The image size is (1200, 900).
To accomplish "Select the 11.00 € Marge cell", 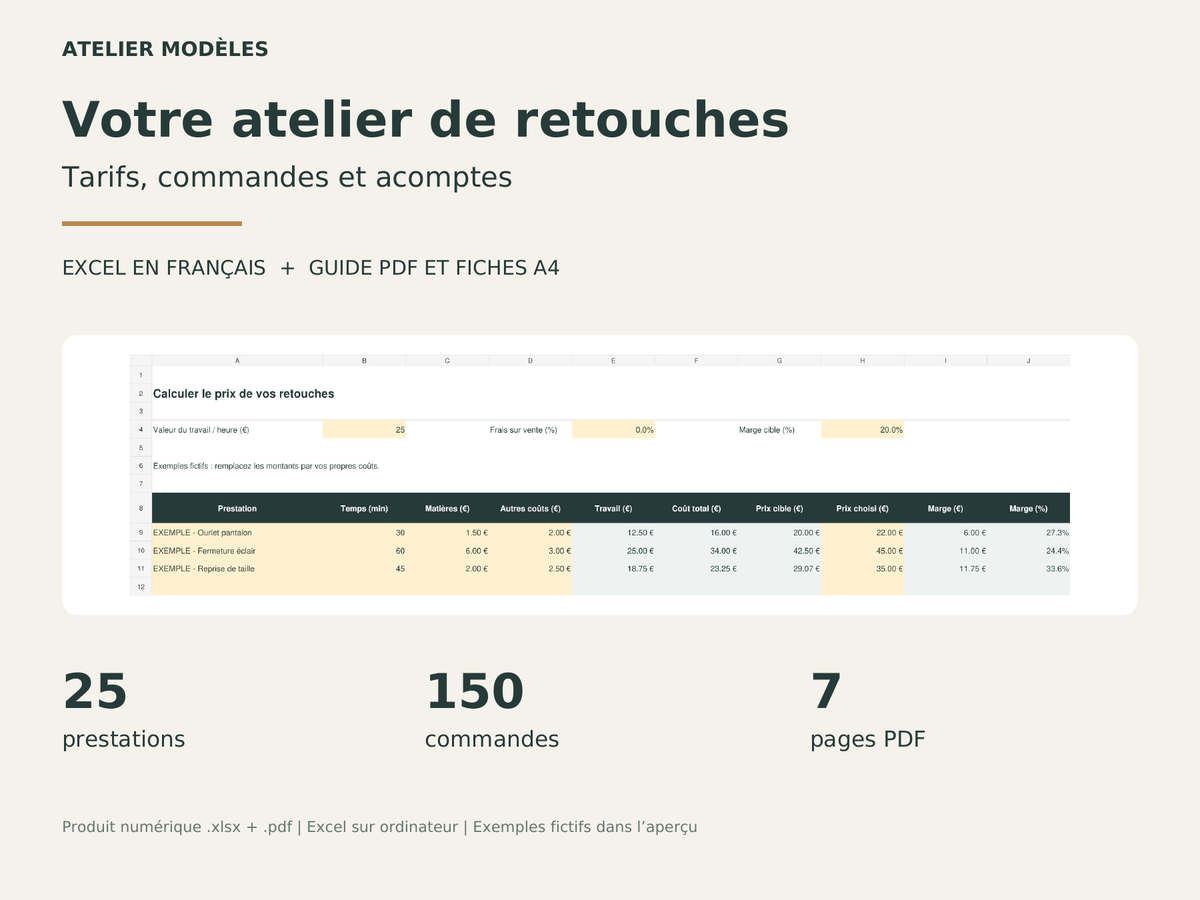I will coord(945,551).
